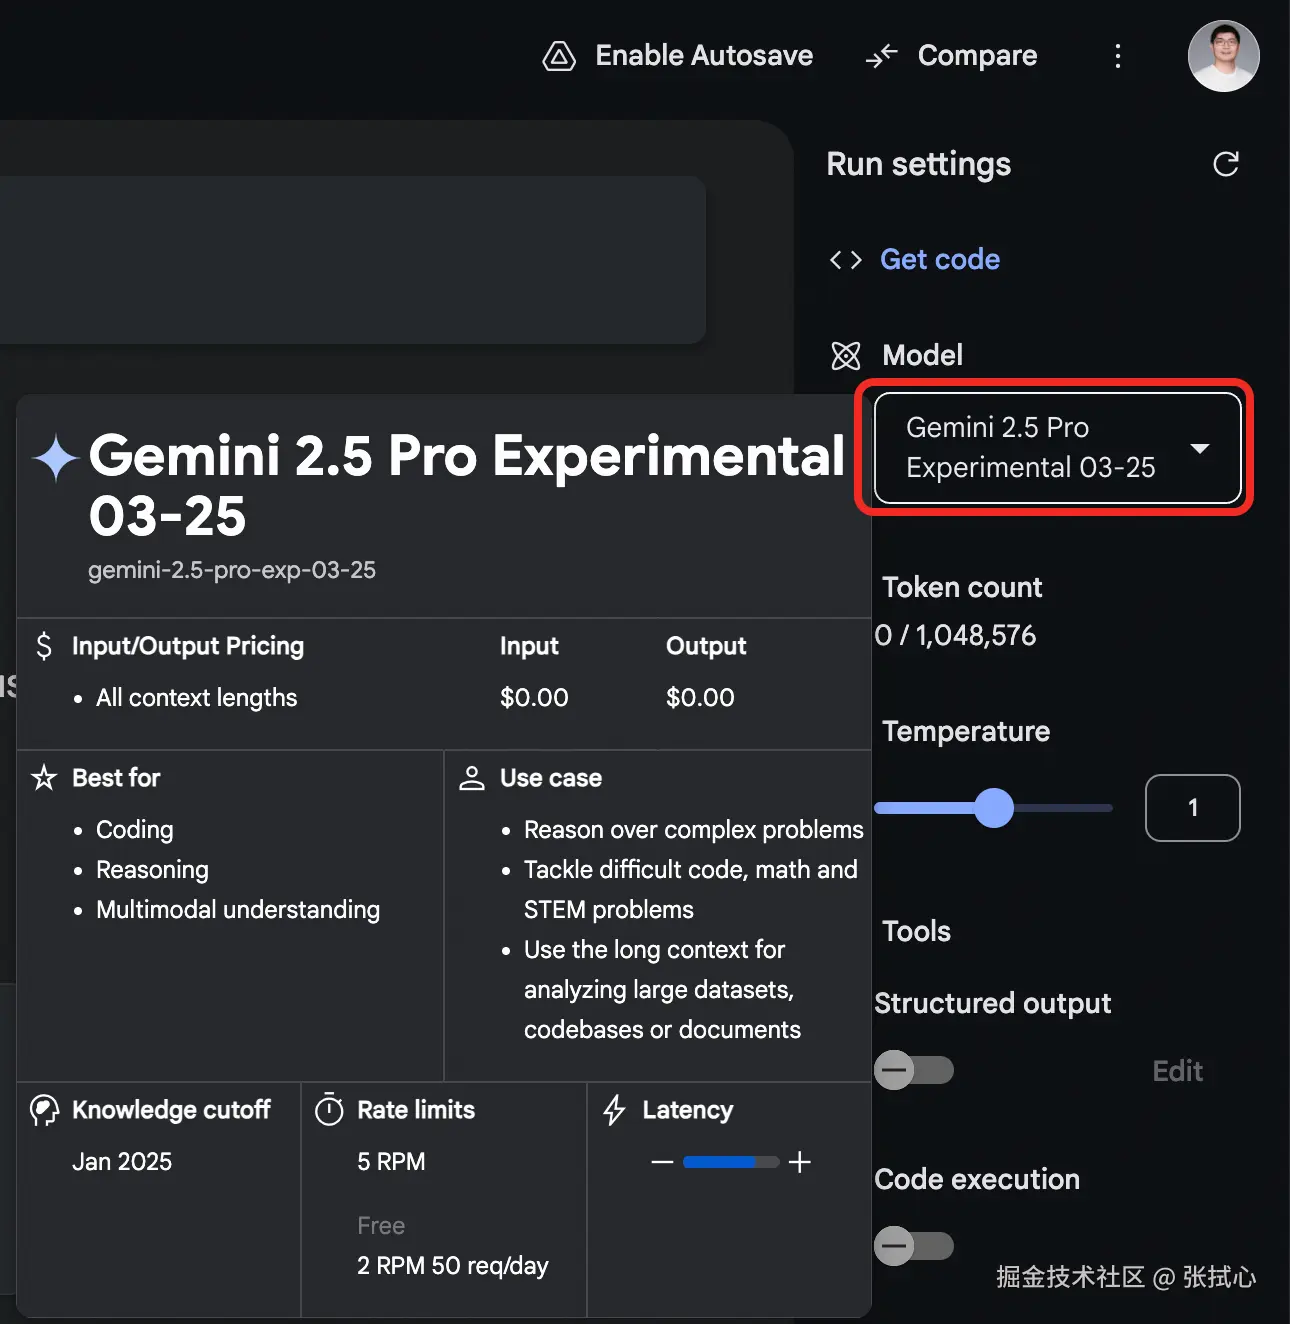Image resolution: width=1290 pixels, height=1324 pixels.
Task: Click the Use case person icon
Action: (x=472, y=778)
